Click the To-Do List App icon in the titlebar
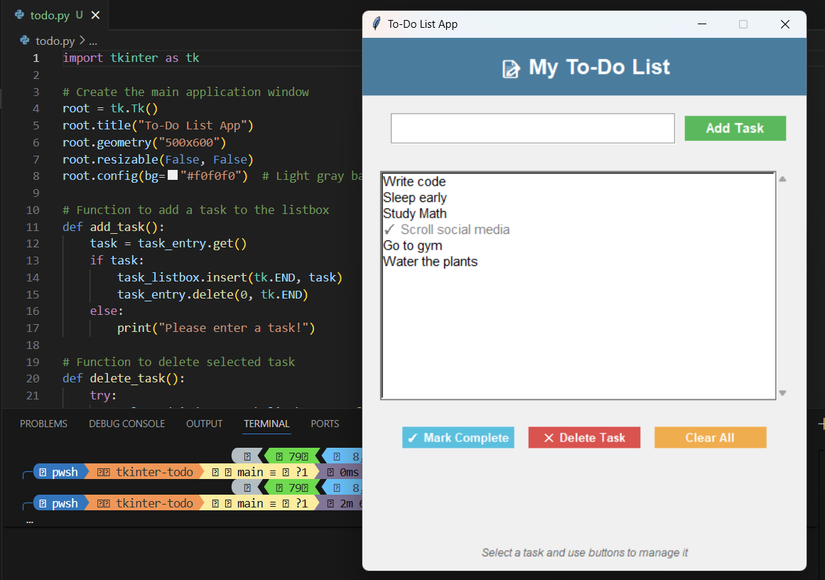This screenshot has height=580, width=825. (376, 24)
